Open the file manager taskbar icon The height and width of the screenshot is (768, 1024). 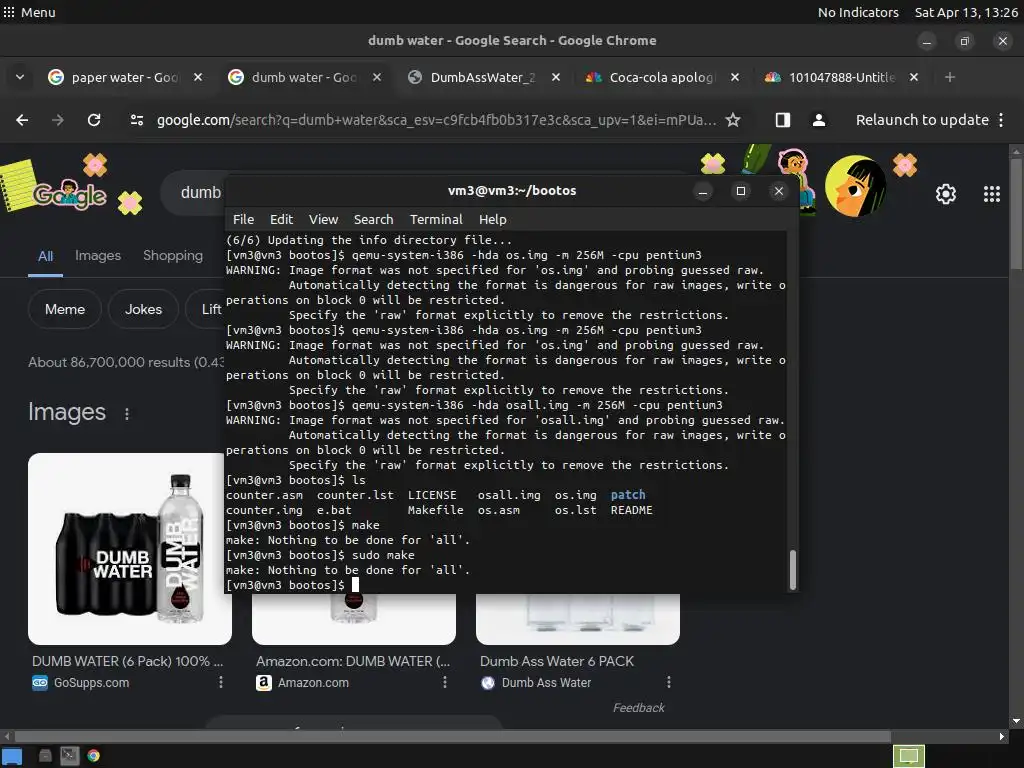coord(45,756)
